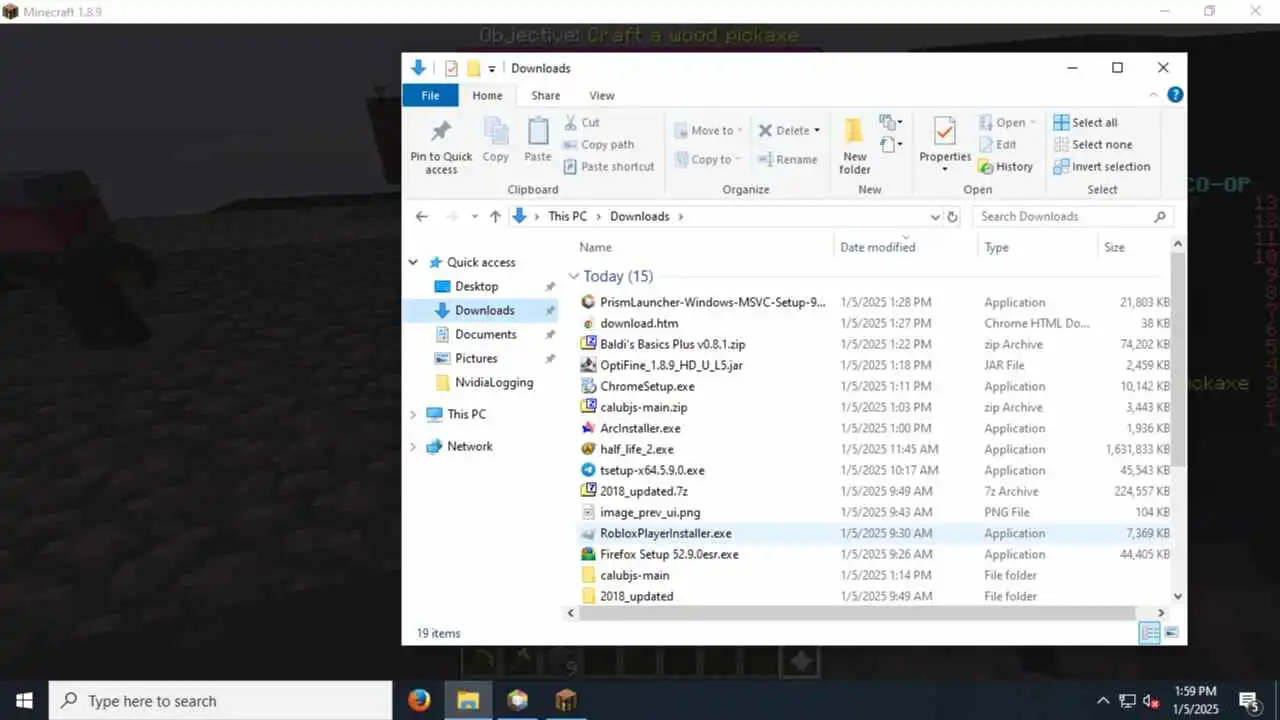This screenshot has height=720, width=1280.
Task: Open recent locations dropdown arrow
Action: [x=474, y=216]
